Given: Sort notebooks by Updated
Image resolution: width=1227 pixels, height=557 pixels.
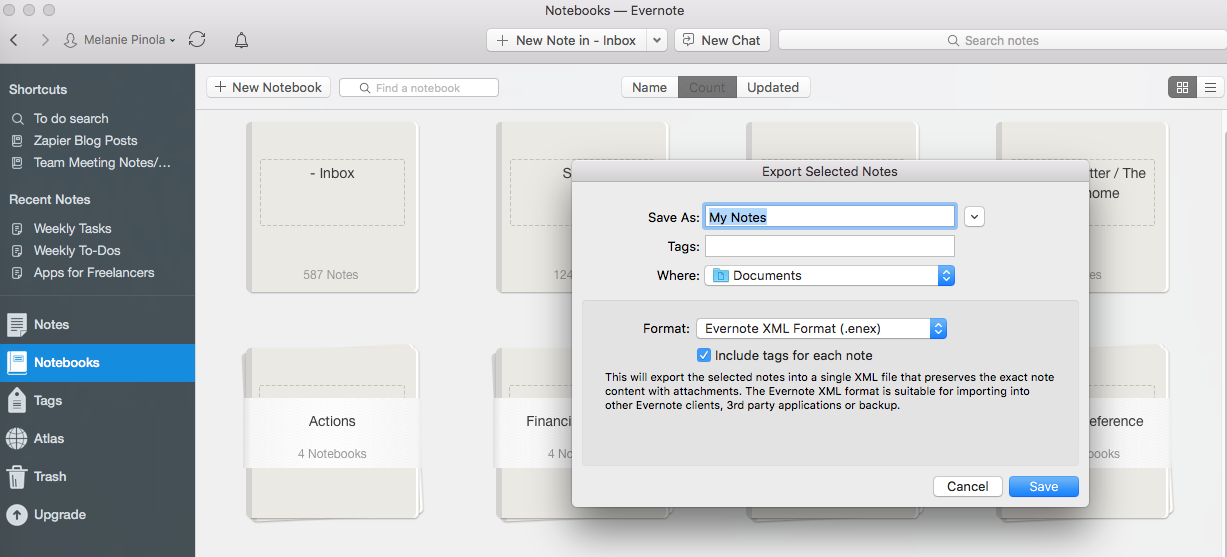Looking at the screenshot, I should click(x=773, y=87).
